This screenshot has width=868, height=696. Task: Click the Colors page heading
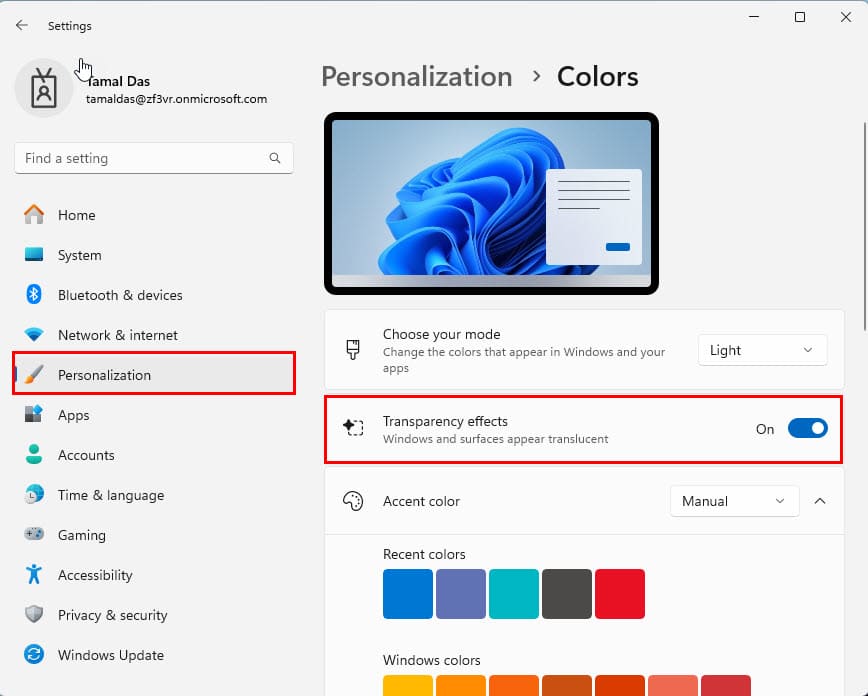597,77
